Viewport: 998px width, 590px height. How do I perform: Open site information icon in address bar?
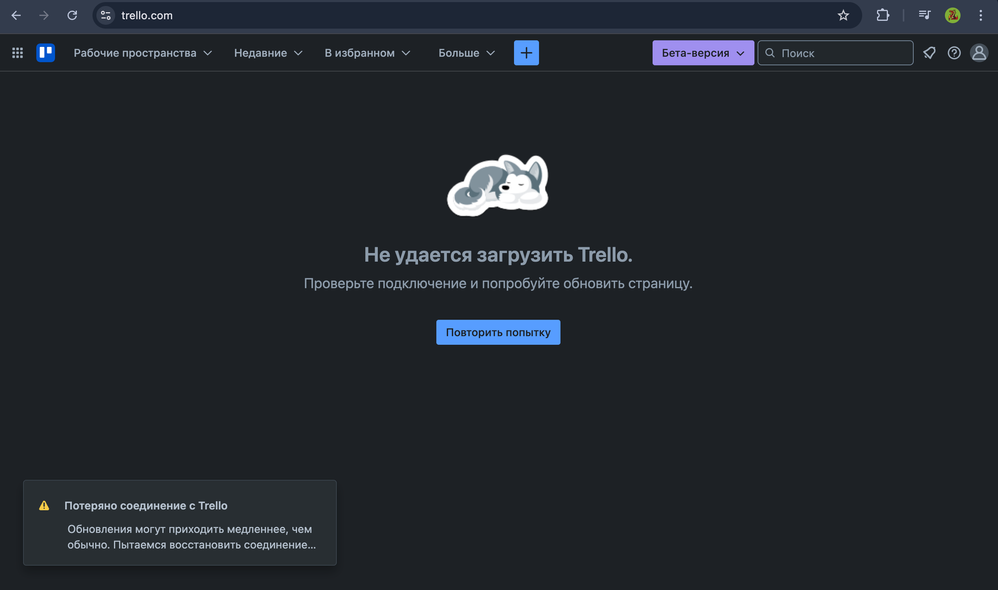[x=106, y=15]
